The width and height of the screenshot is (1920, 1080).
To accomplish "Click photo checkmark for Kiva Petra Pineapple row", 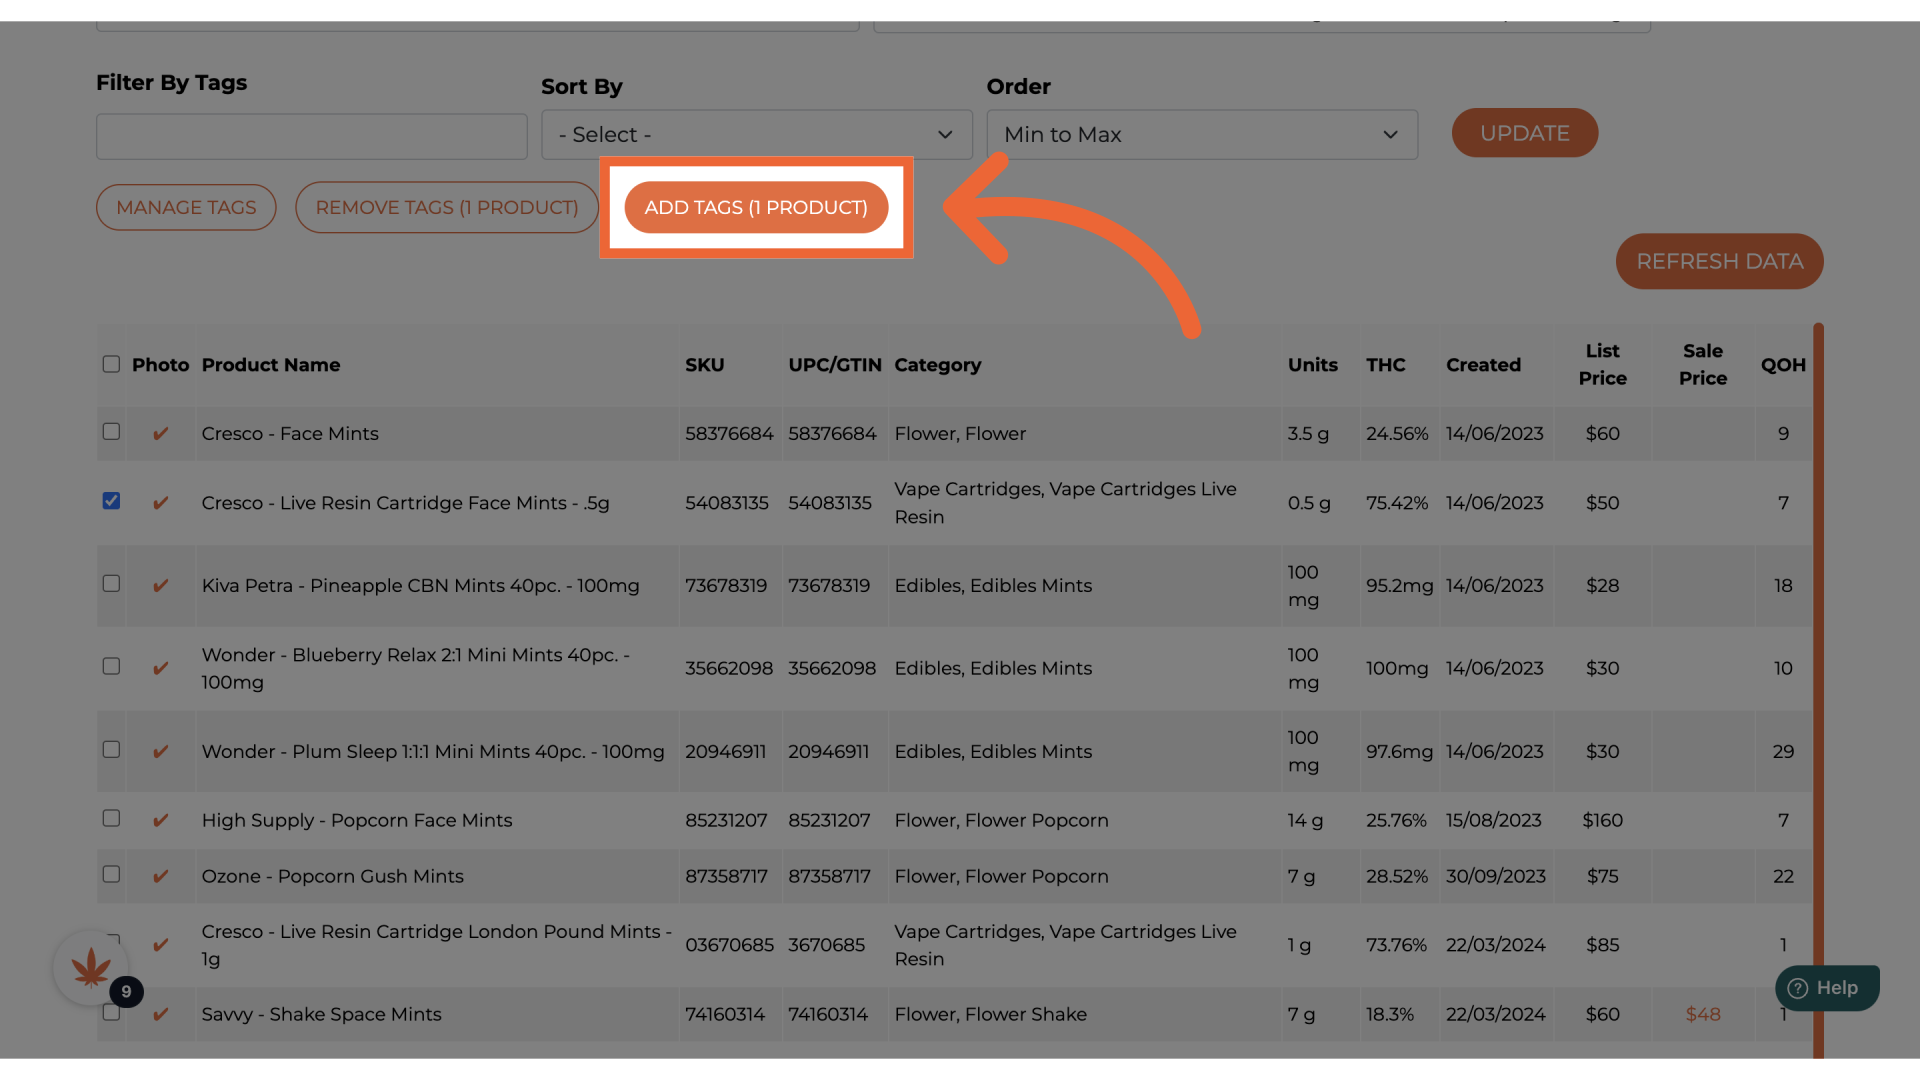I will coord(160,586).
